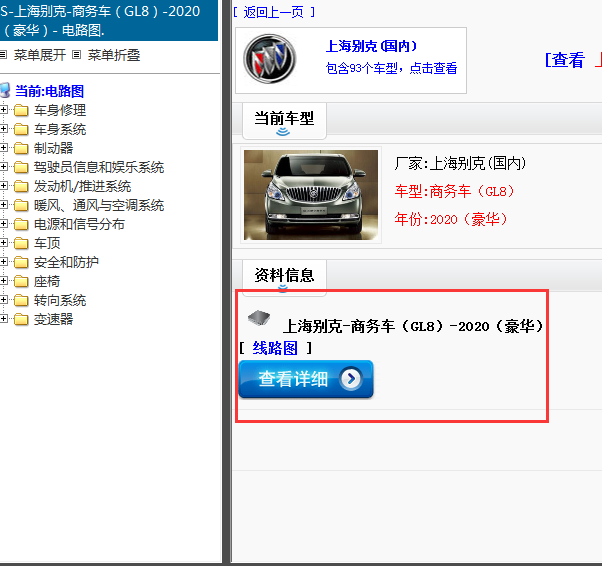Select the 当前车型 tab
This screenshot has width=602, height=566.
point(284,121)
